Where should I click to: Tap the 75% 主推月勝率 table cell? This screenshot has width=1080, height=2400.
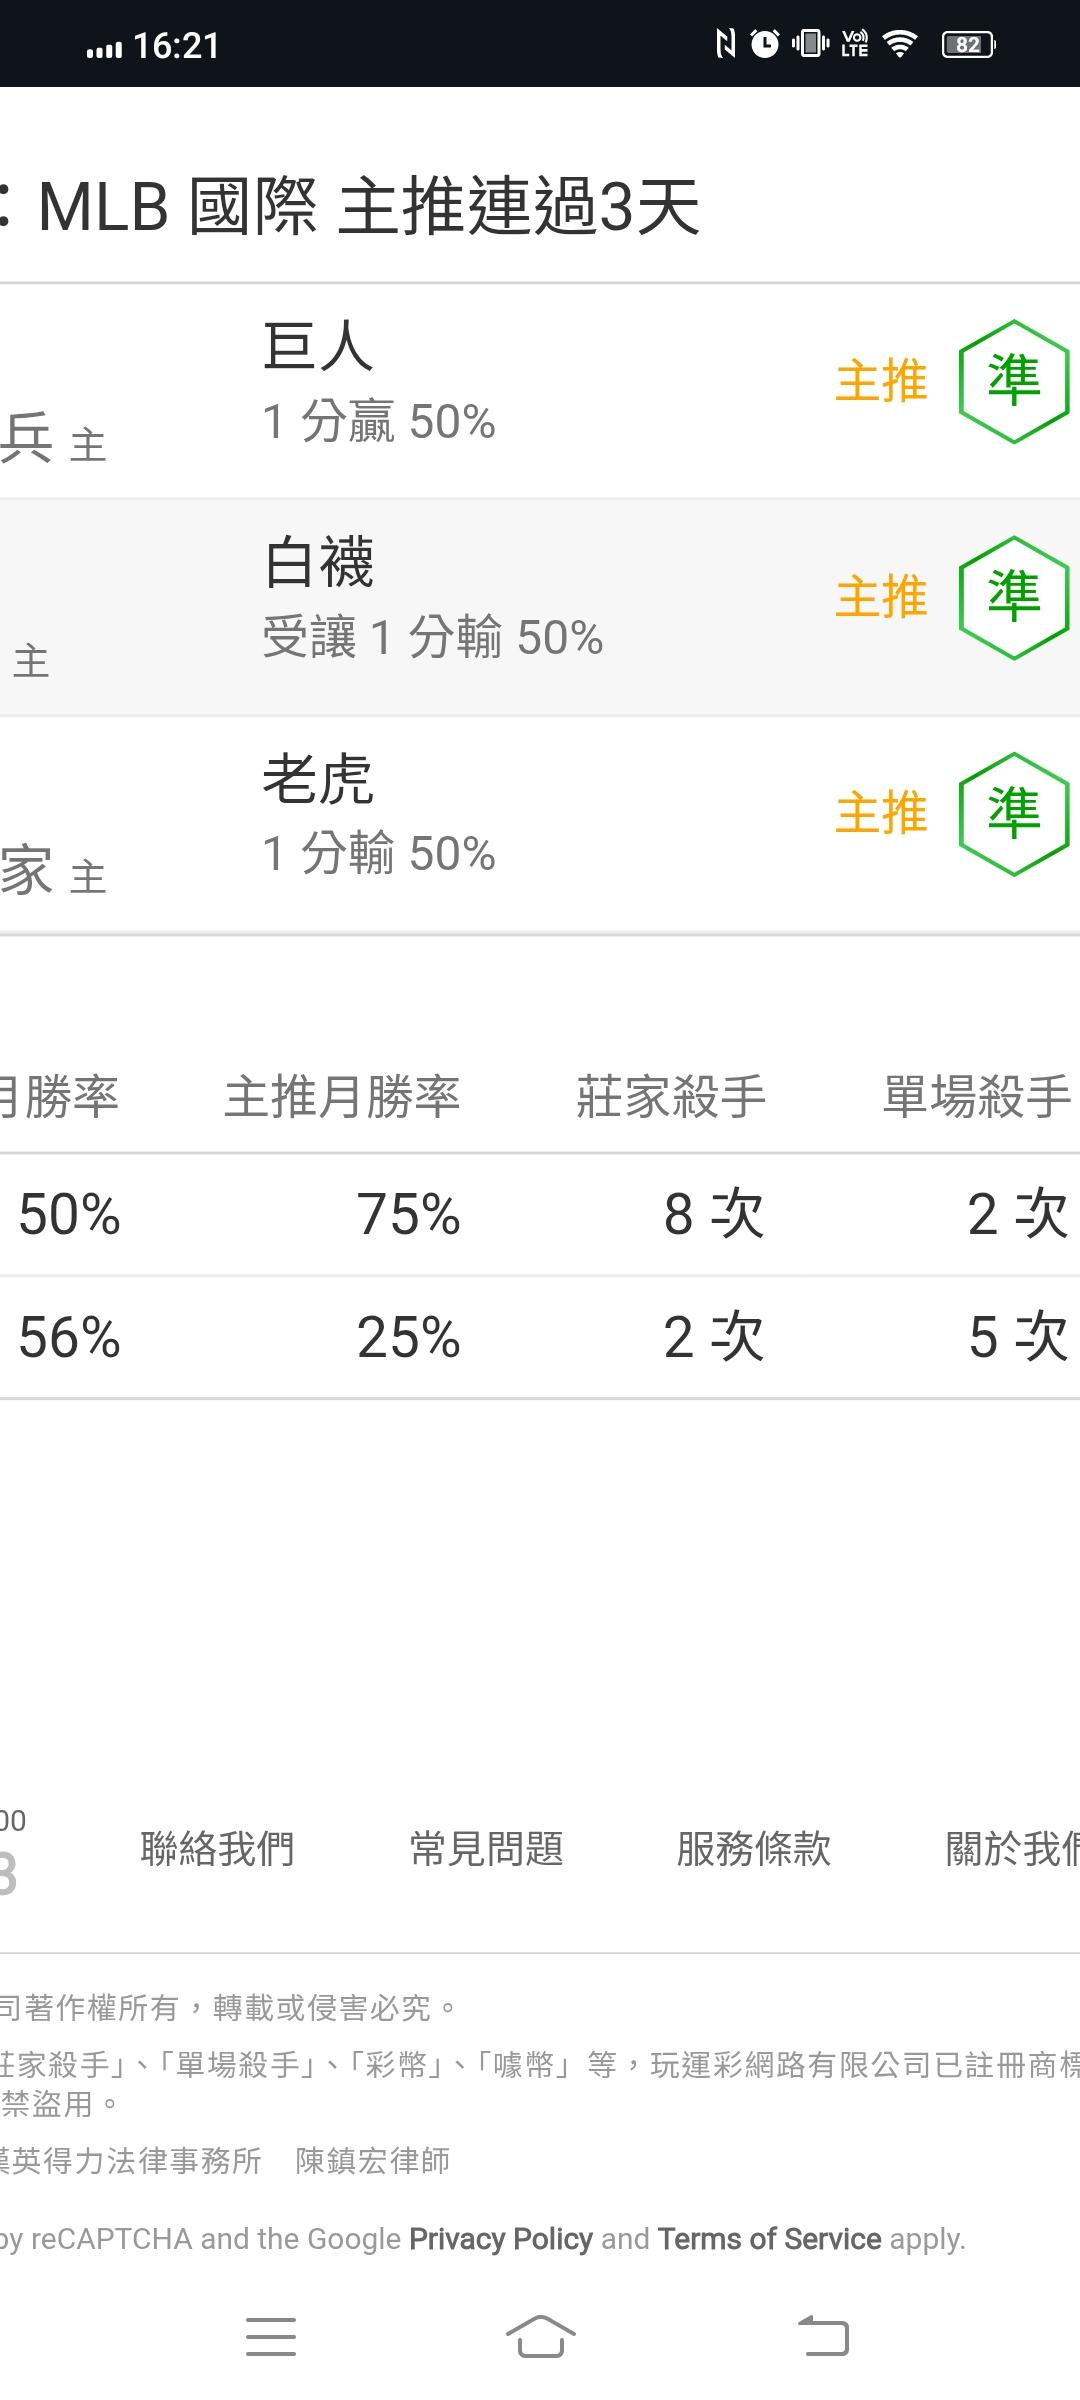point(408,1214)
